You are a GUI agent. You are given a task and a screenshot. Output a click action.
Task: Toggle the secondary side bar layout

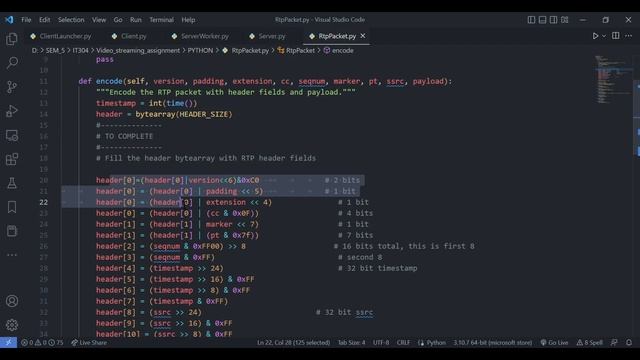[x=553, y=20]
